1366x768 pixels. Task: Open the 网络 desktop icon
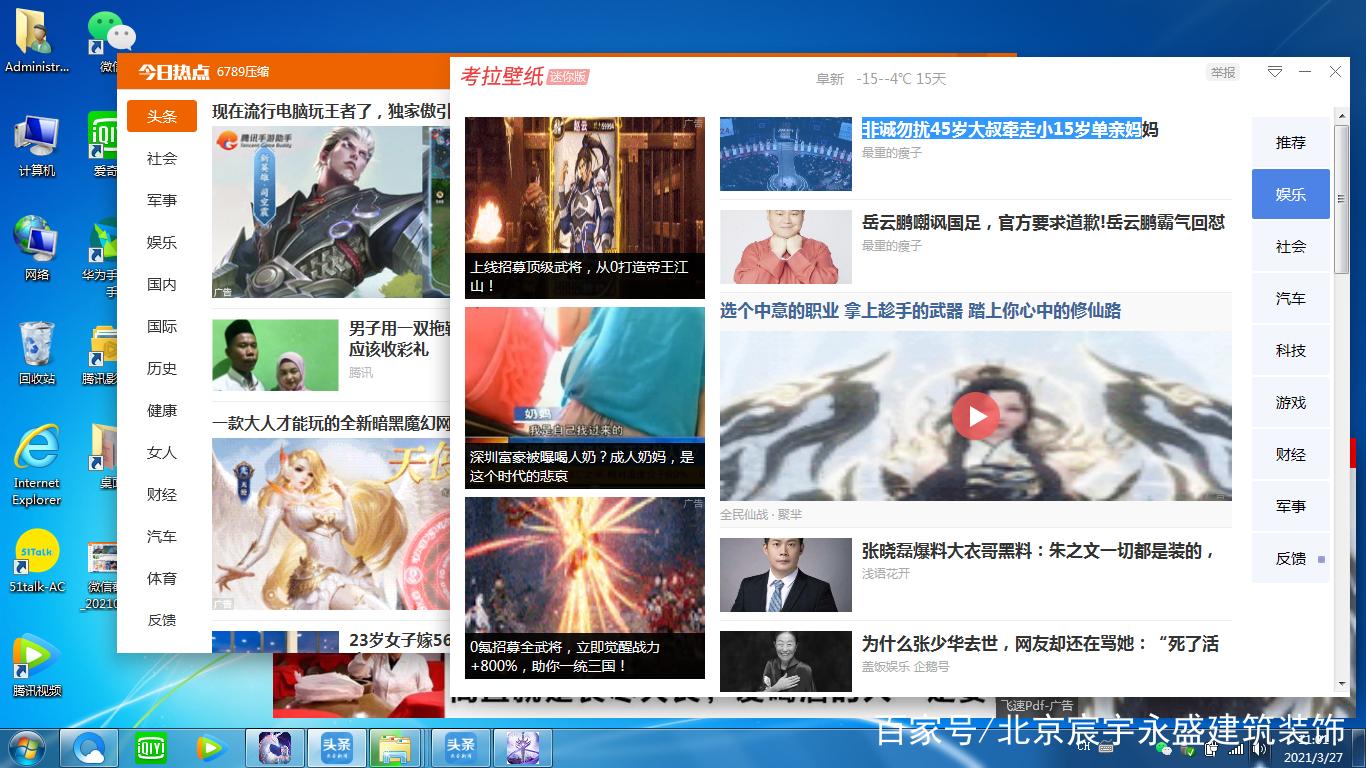click(37, 249)
